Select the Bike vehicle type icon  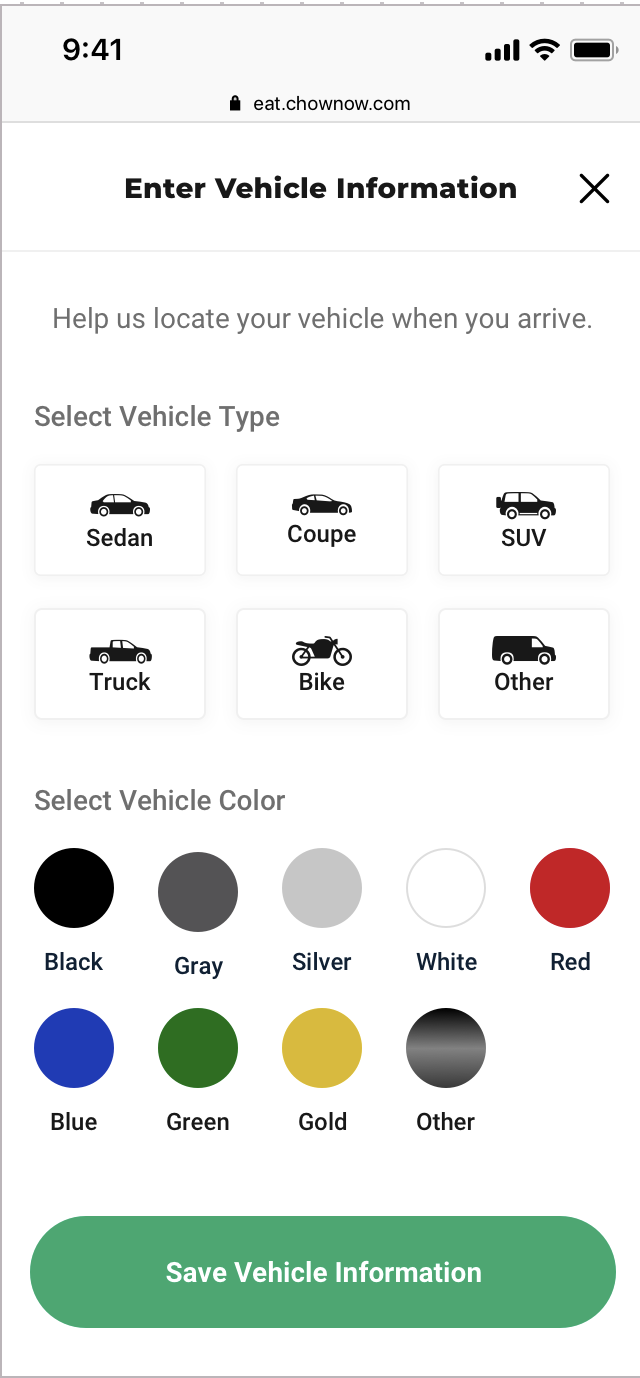pos(321,663)
